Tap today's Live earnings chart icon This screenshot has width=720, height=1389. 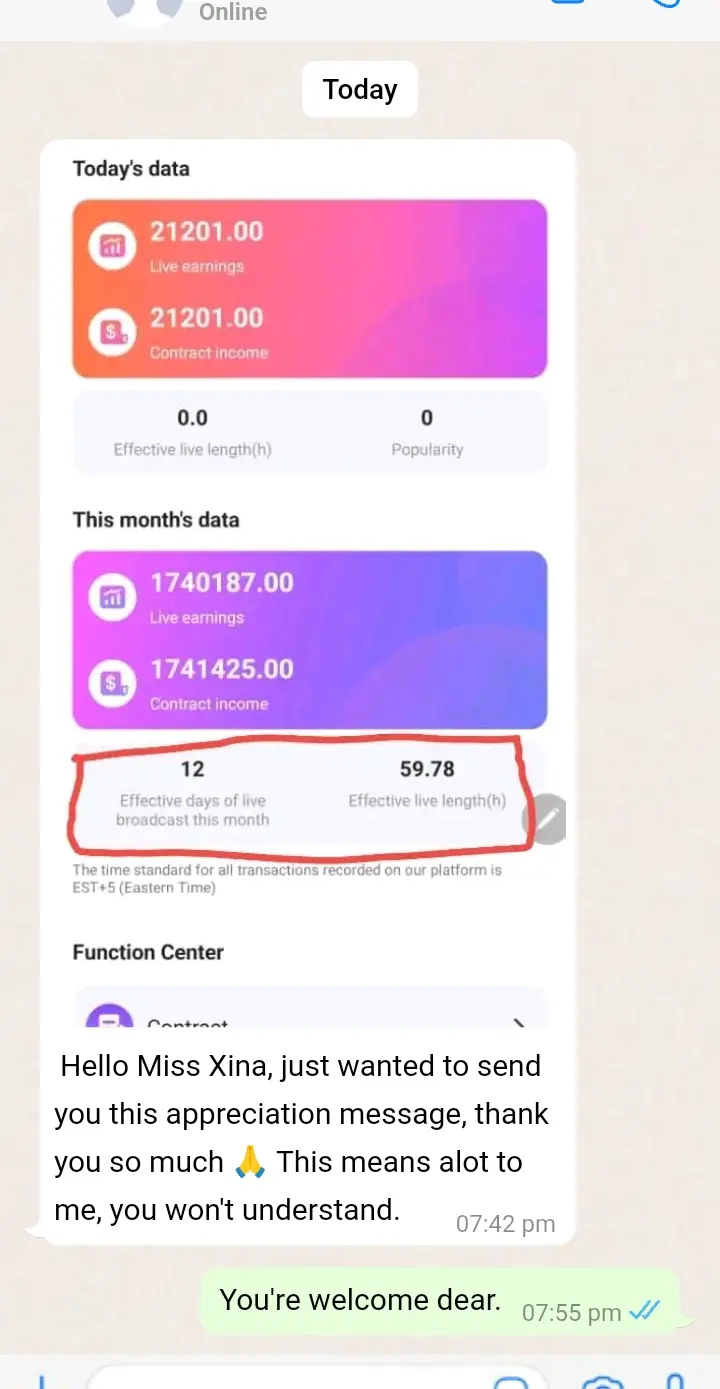click(x=113, y=247)
